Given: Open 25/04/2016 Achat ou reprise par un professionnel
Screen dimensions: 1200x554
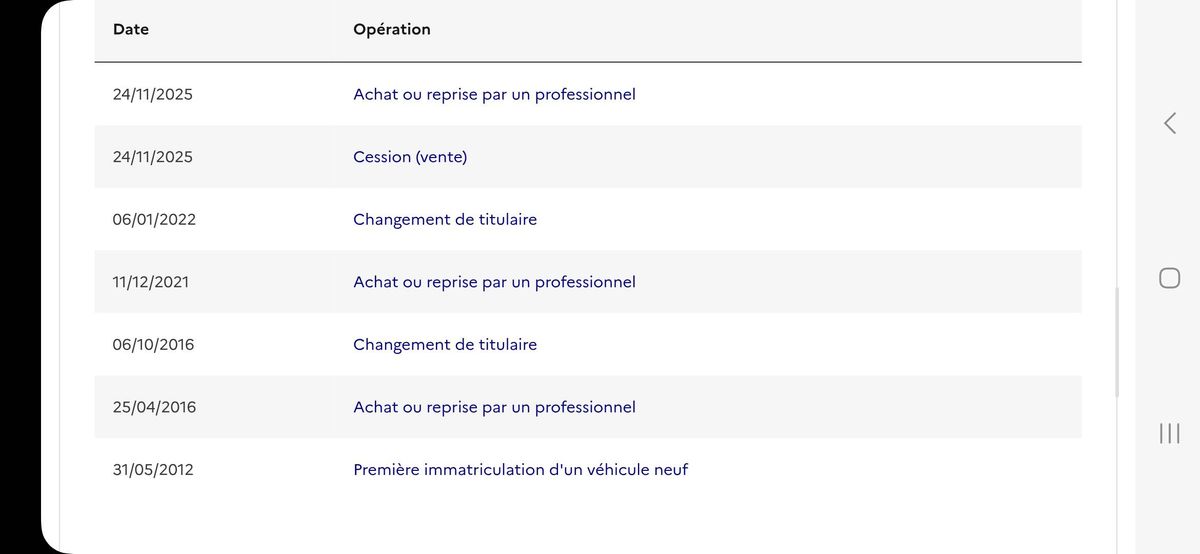Looking at the screenshot, I should click(x=494, y=407).
